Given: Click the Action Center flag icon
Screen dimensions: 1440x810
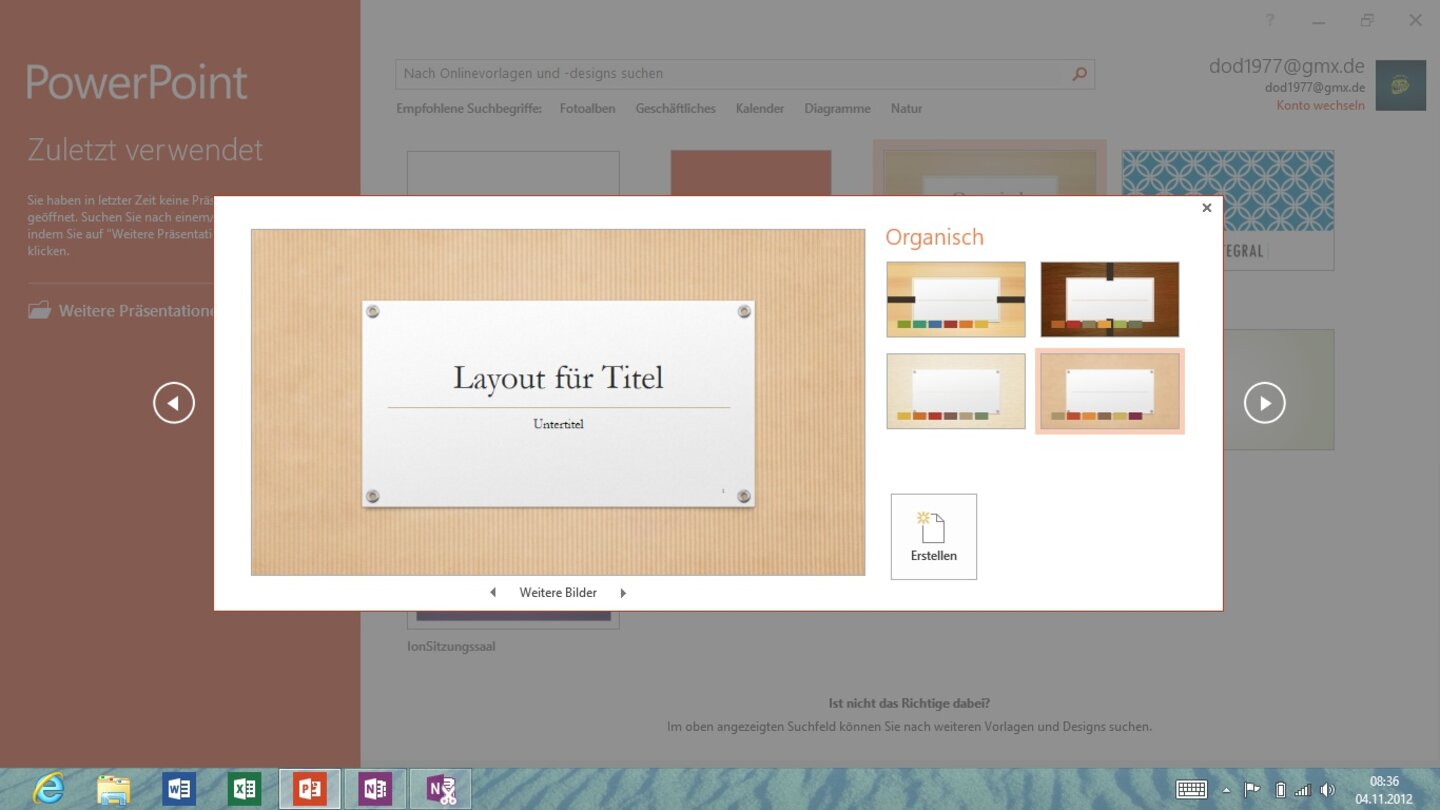Looking at the screenshot, I should (1252, 790).
